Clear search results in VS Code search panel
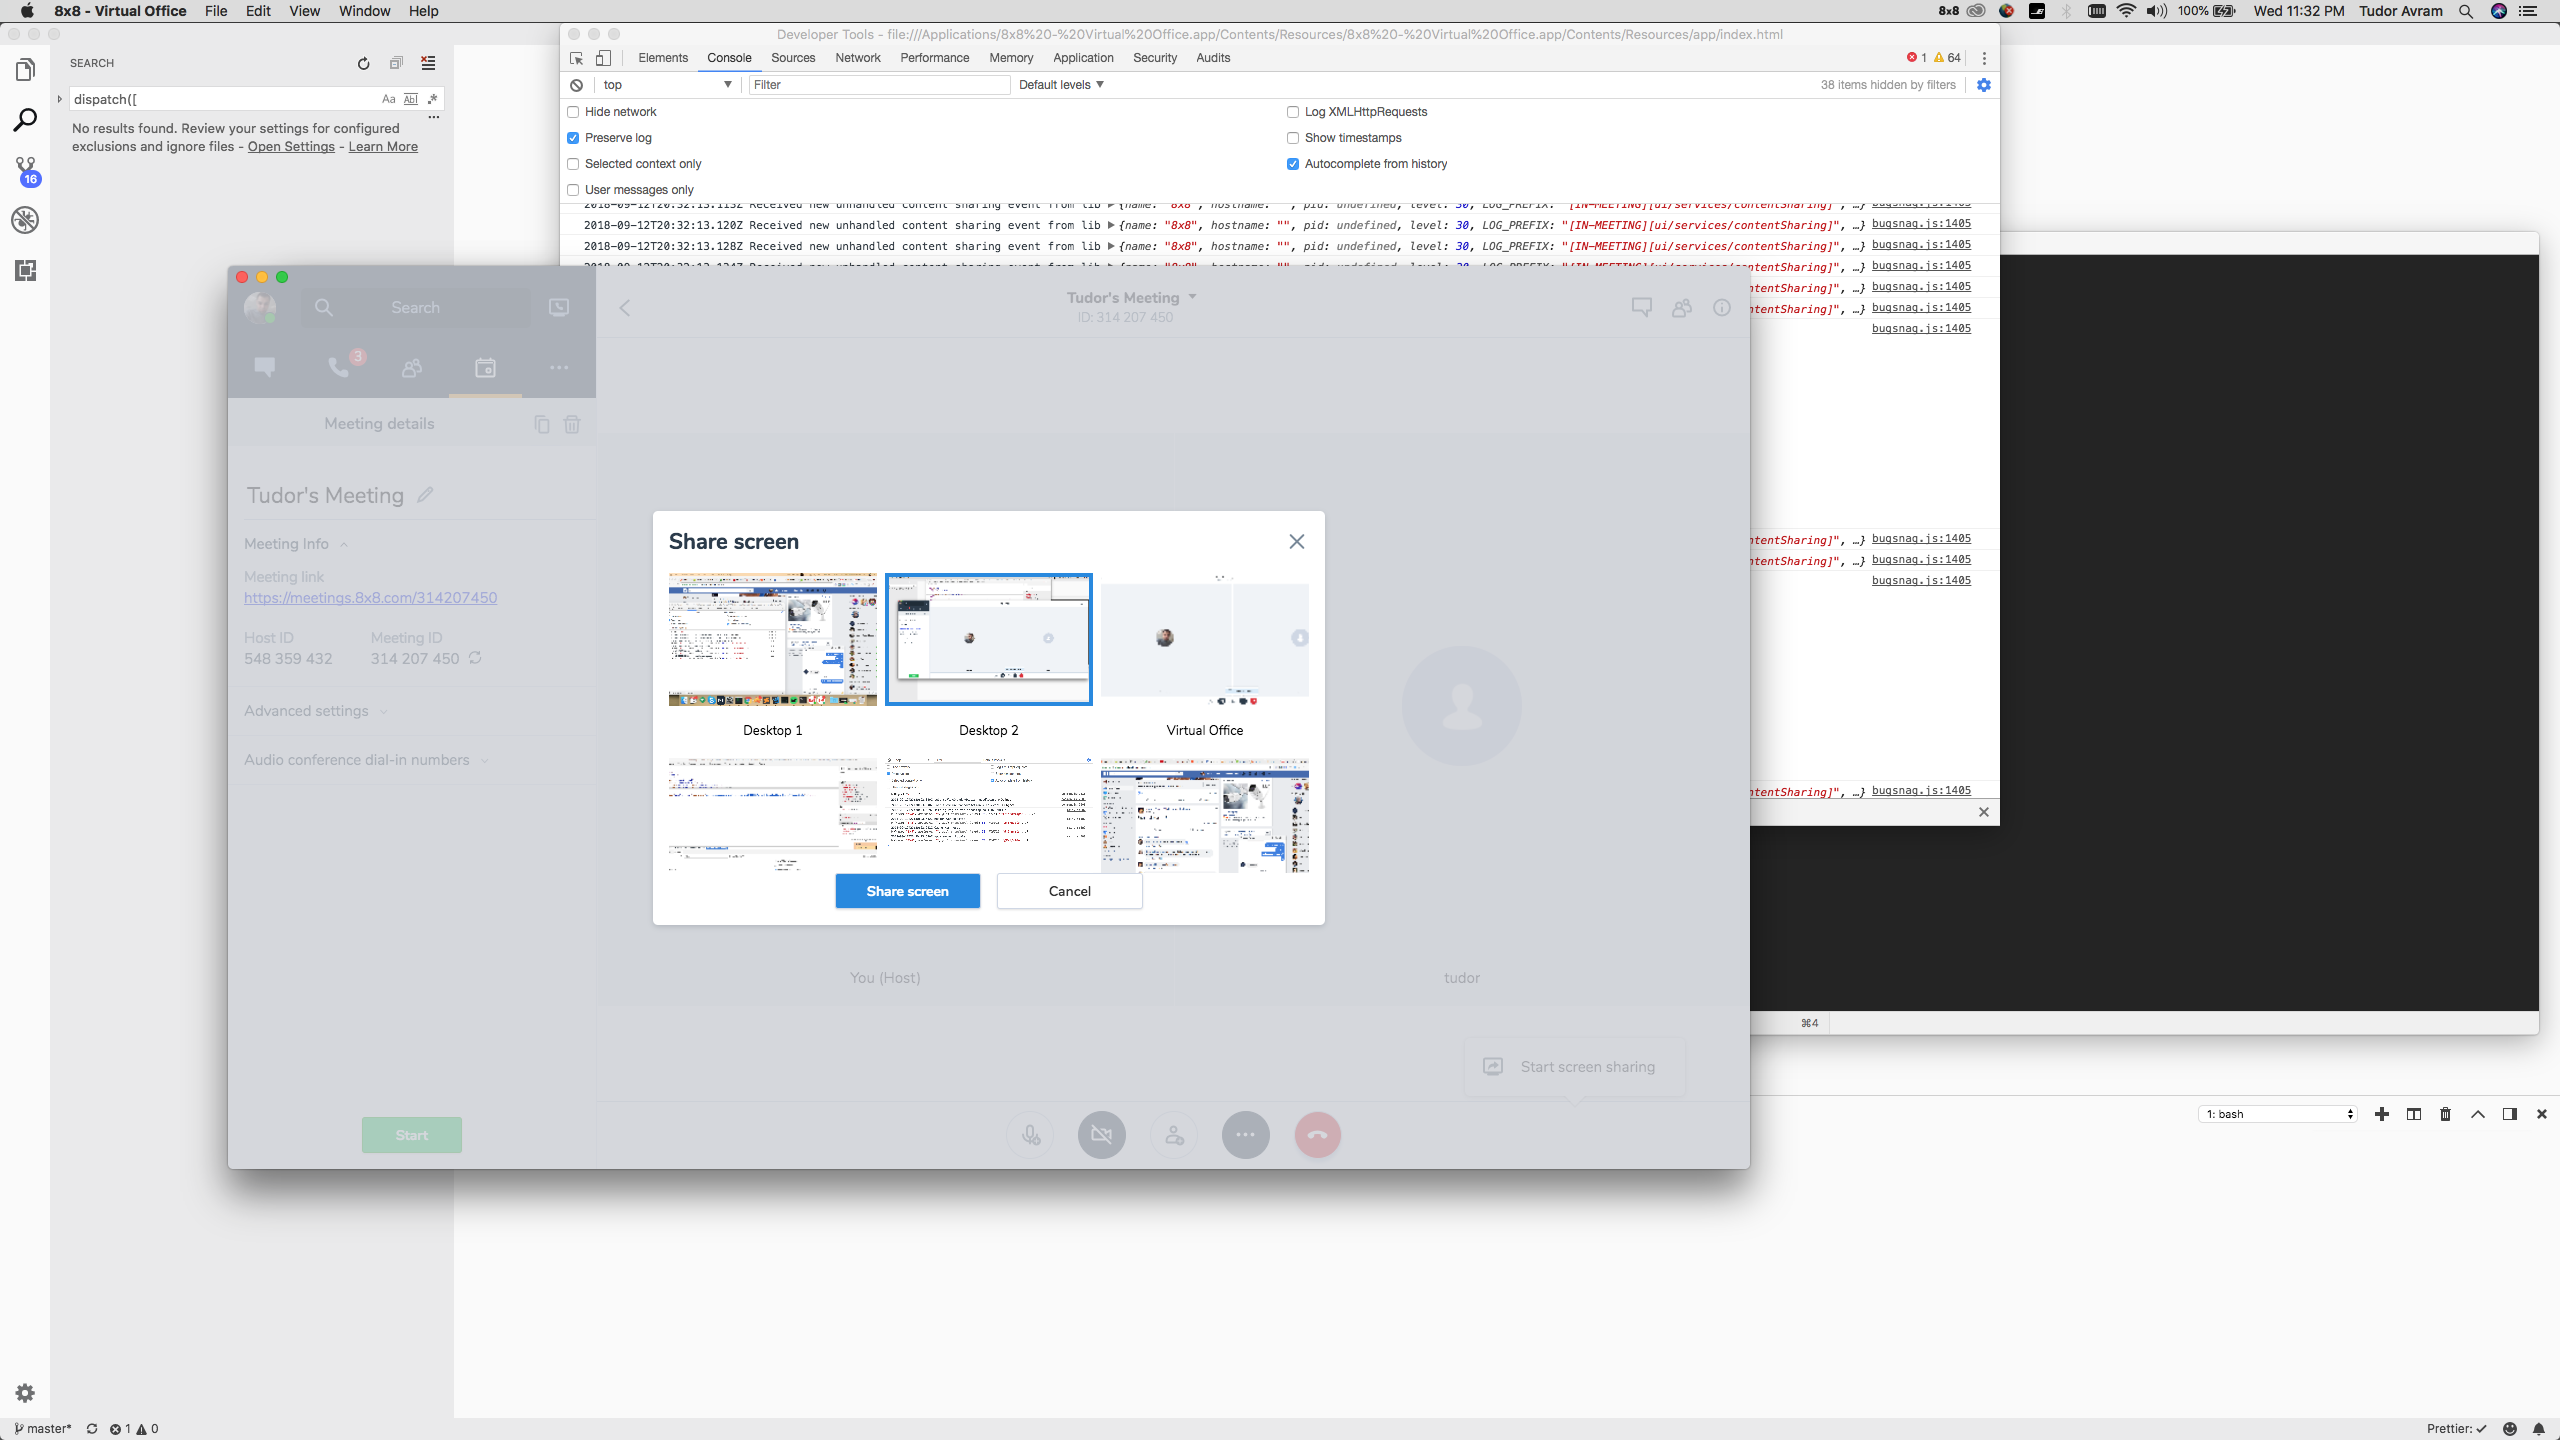The width and height of the screenshot is (2560, 1440). click(x=428, y=63)
